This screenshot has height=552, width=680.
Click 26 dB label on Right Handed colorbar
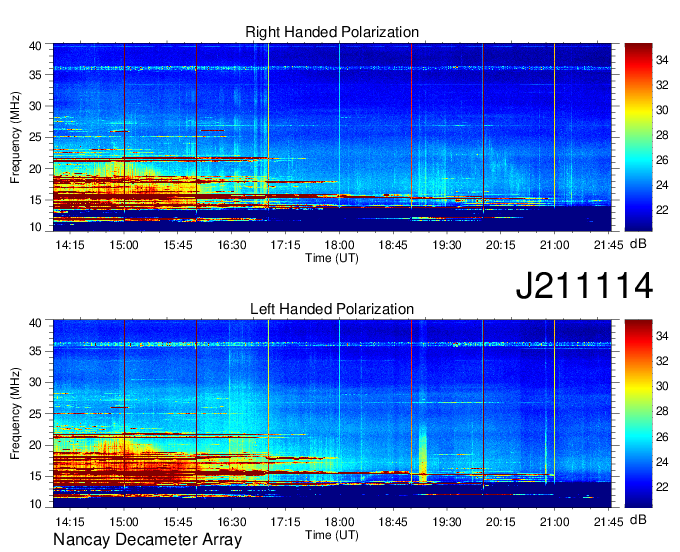click(662, 160)
